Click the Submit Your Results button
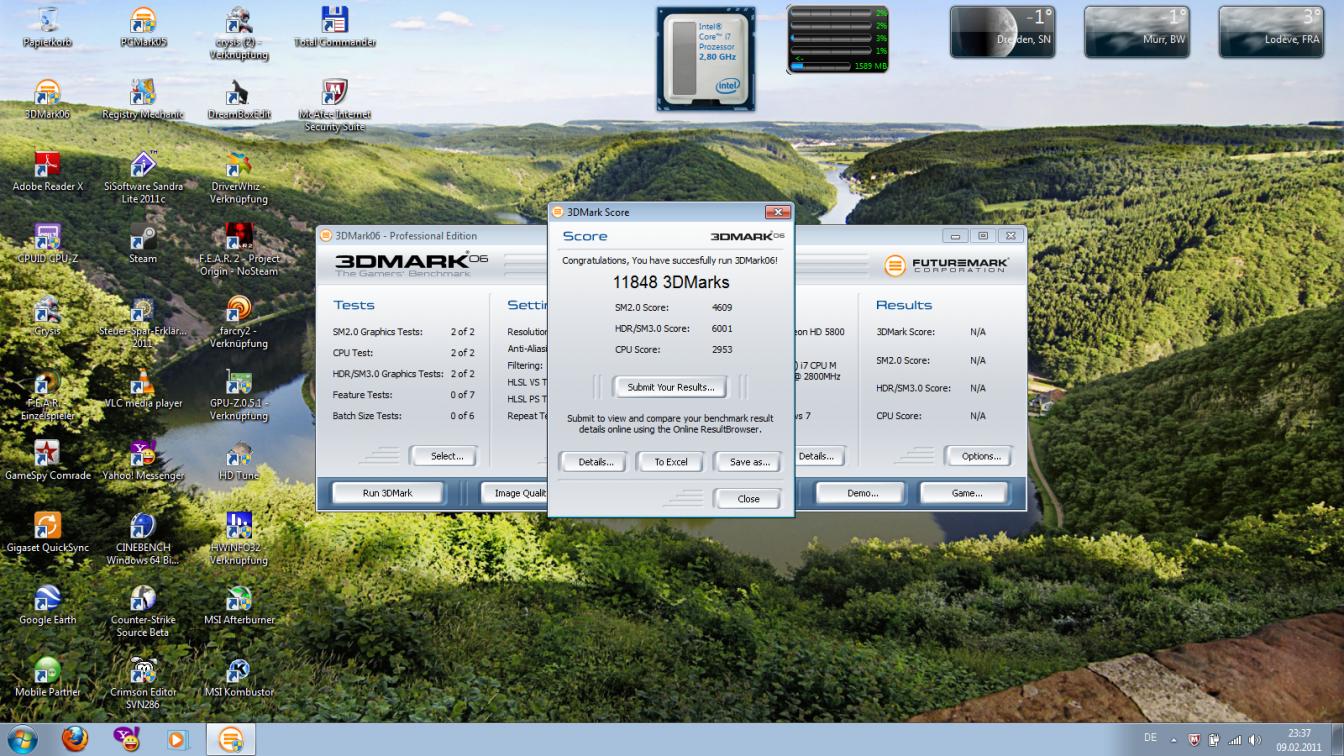1344x756 pixels. [x=670, y=387]
